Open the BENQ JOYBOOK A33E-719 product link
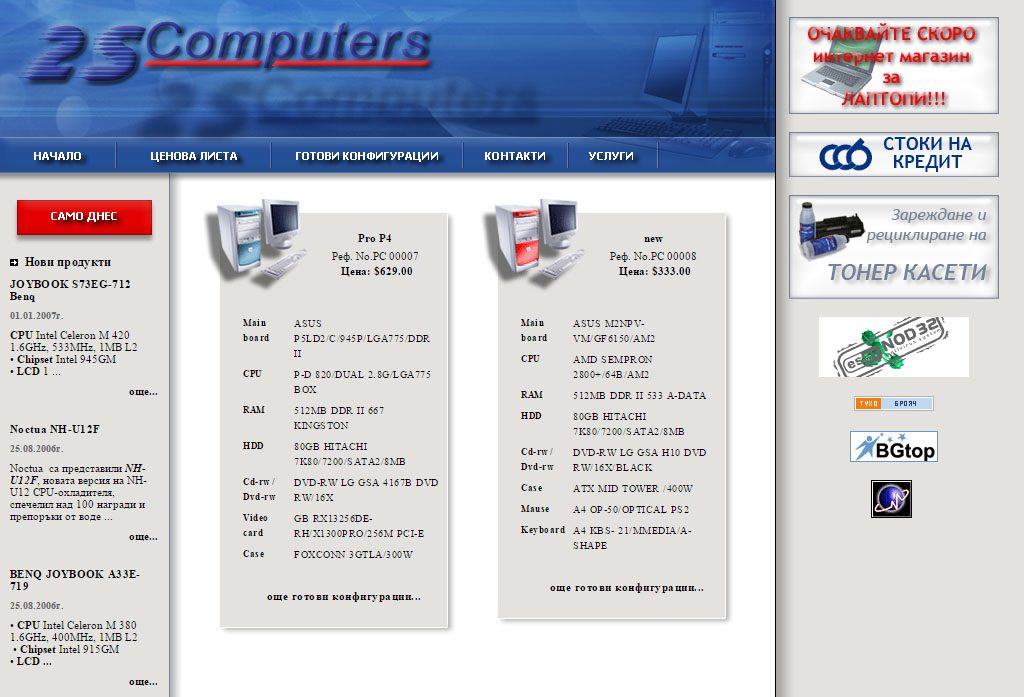 click(x=75, y=580)
